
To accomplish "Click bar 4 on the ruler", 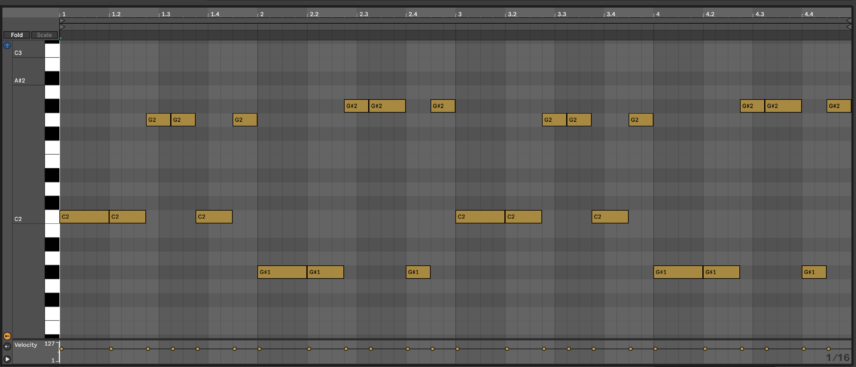I will 658,14.
